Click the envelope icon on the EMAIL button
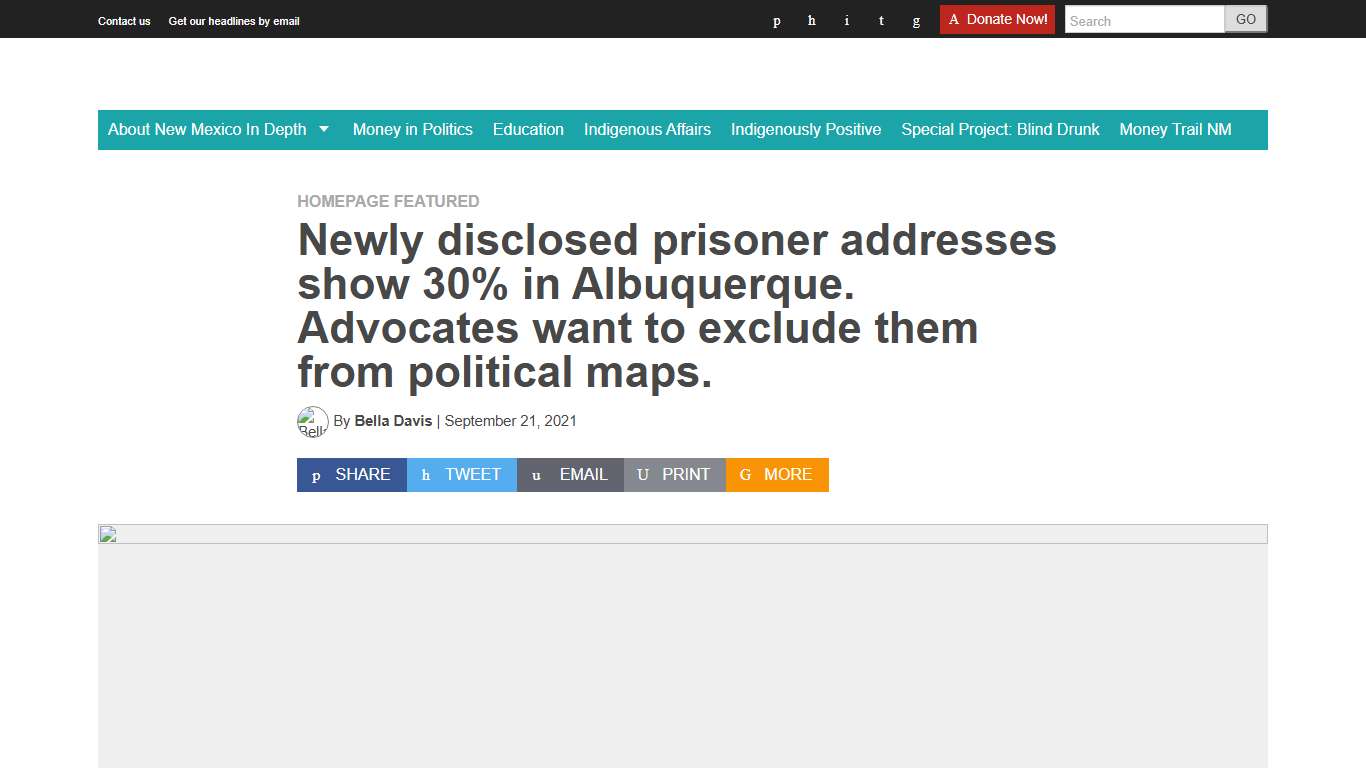1366x768 pixels. pos(535,475)
